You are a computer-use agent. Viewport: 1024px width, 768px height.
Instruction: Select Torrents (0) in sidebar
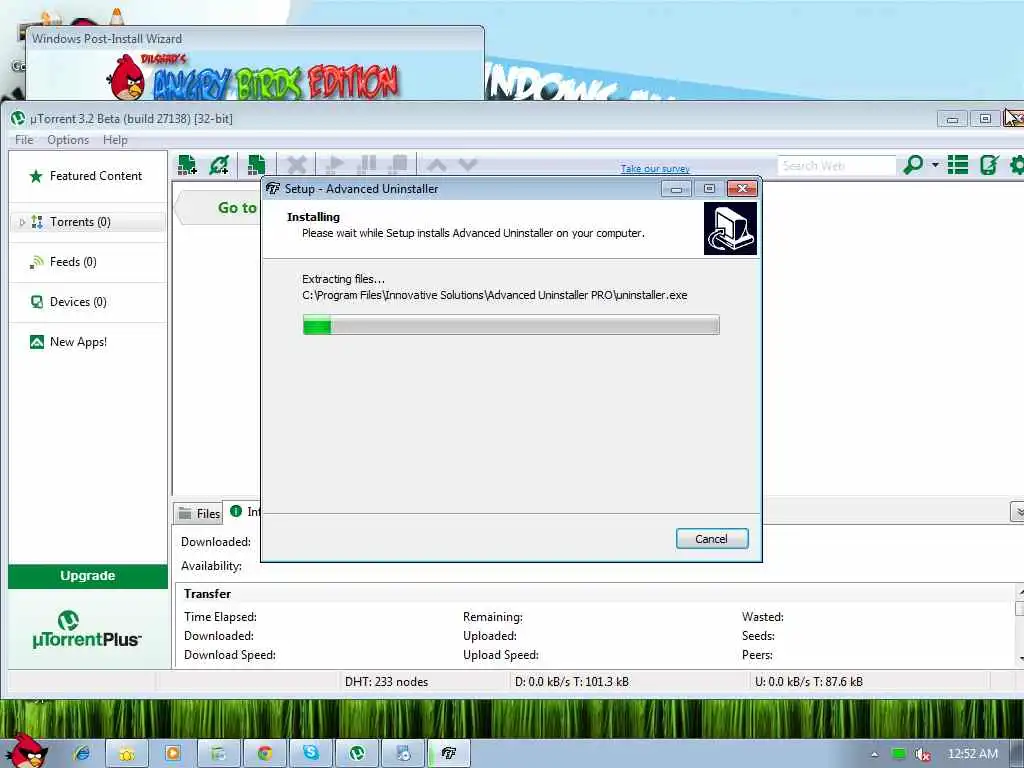click(88, 222)
